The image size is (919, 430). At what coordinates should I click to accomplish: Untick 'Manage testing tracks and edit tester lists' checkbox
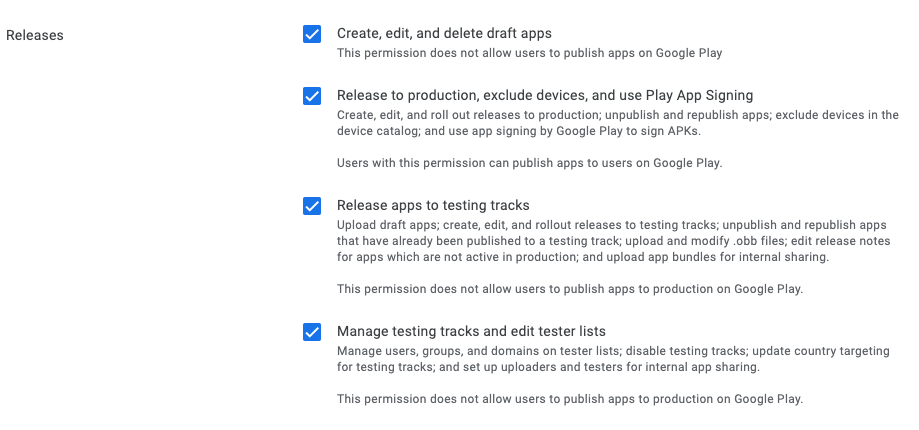click(x=312, y=332)
